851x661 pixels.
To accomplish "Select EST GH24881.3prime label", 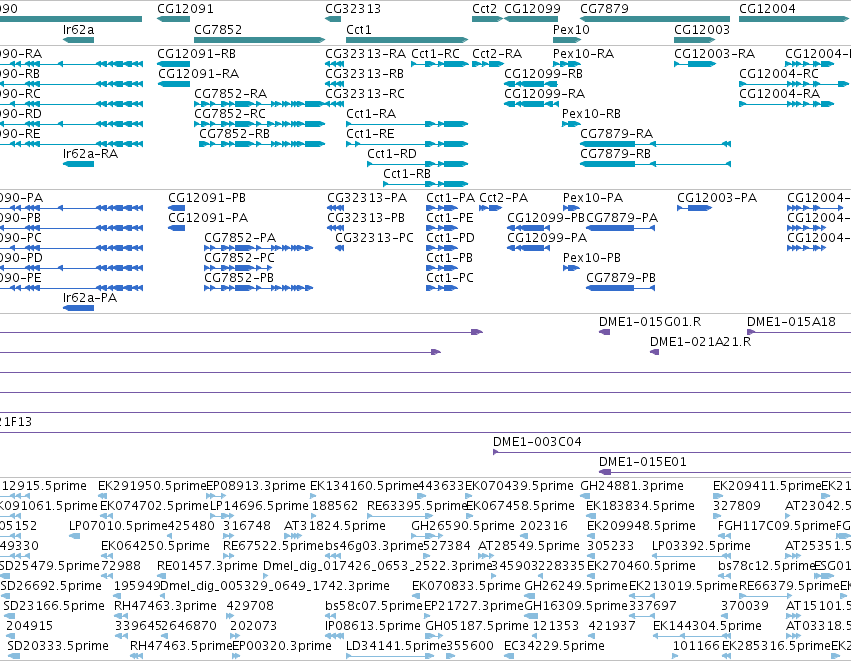I will click(632, 486).
